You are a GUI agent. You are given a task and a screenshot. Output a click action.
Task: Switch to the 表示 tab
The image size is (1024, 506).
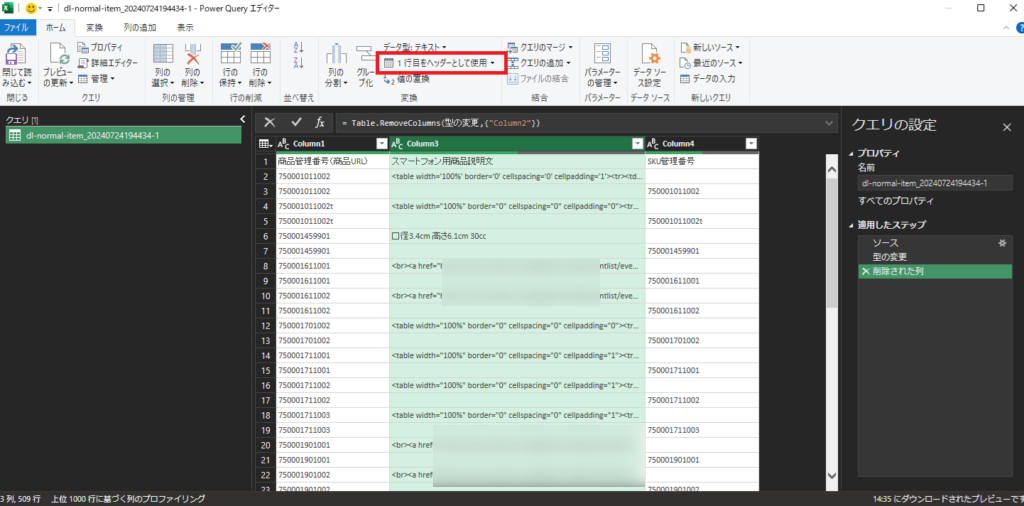pos(185,27)
